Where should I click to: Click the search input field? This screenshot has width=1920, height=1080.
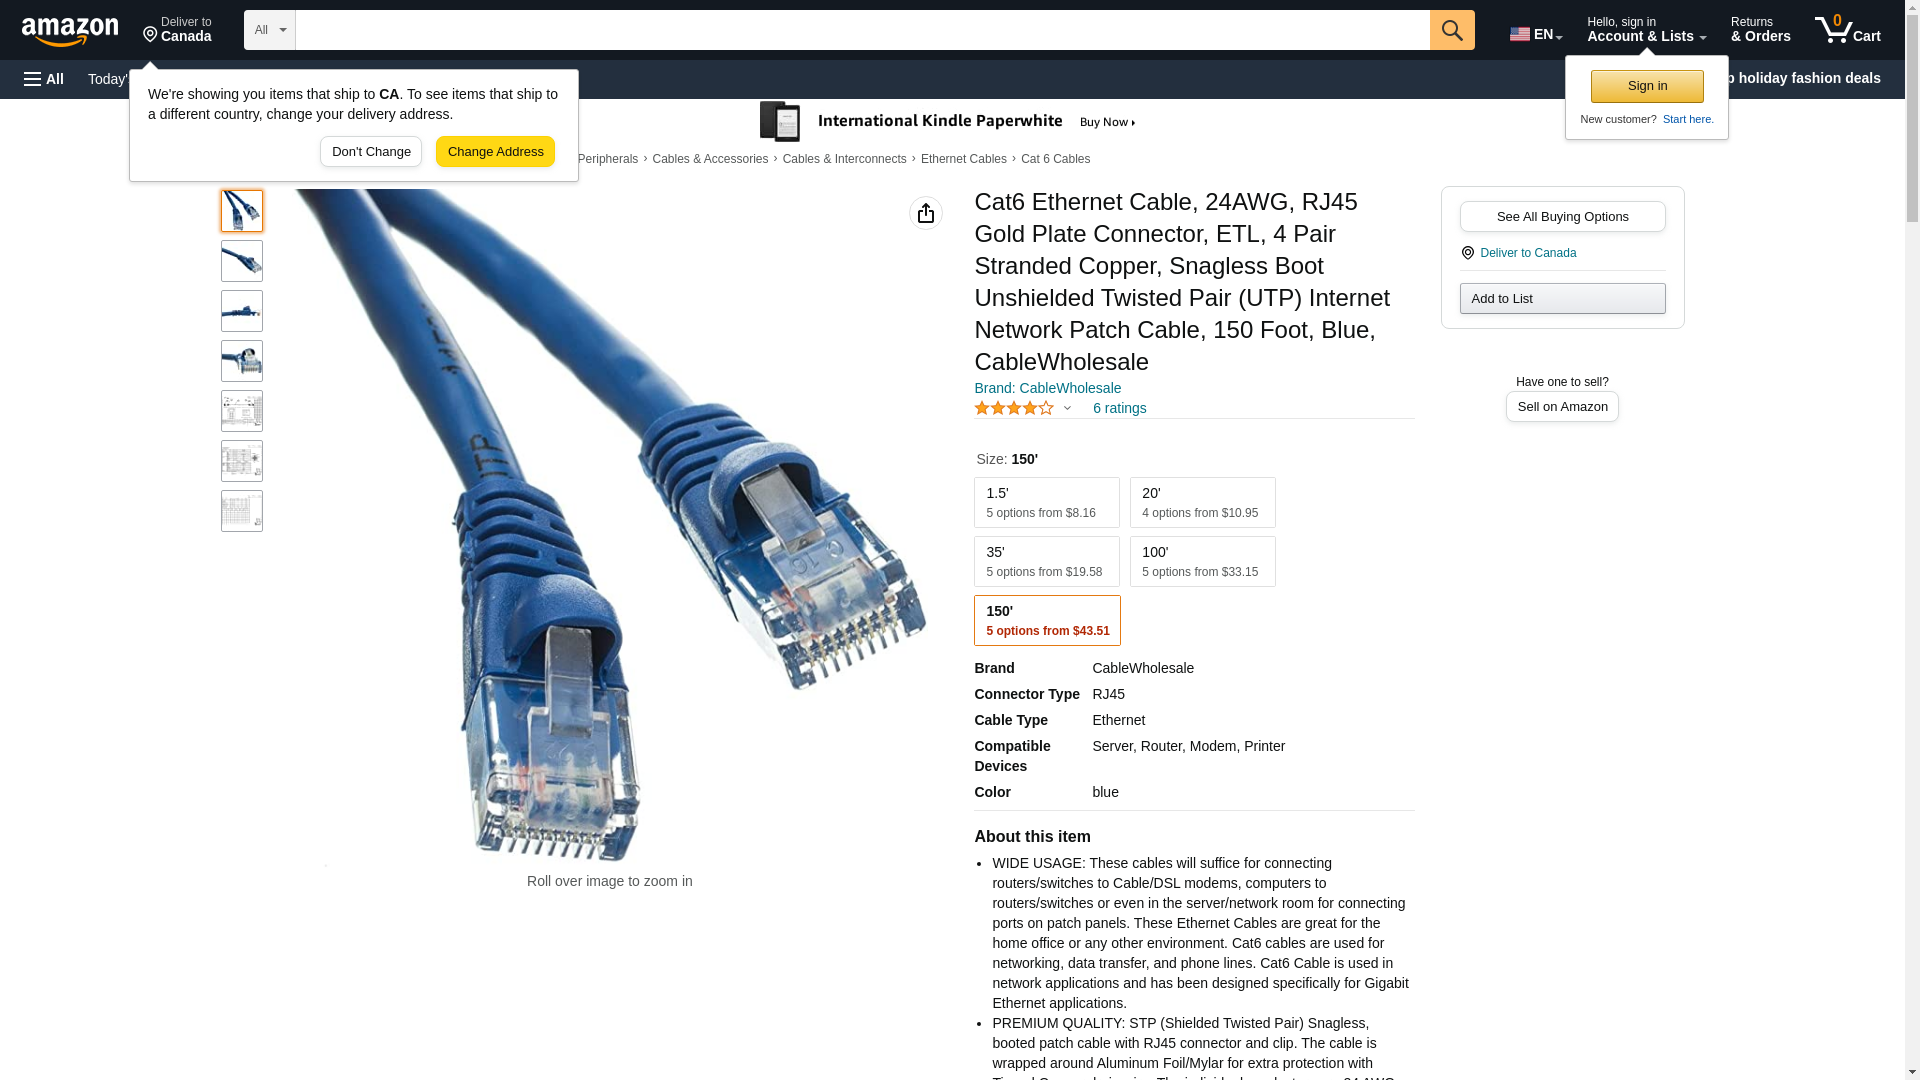(863, 30)
